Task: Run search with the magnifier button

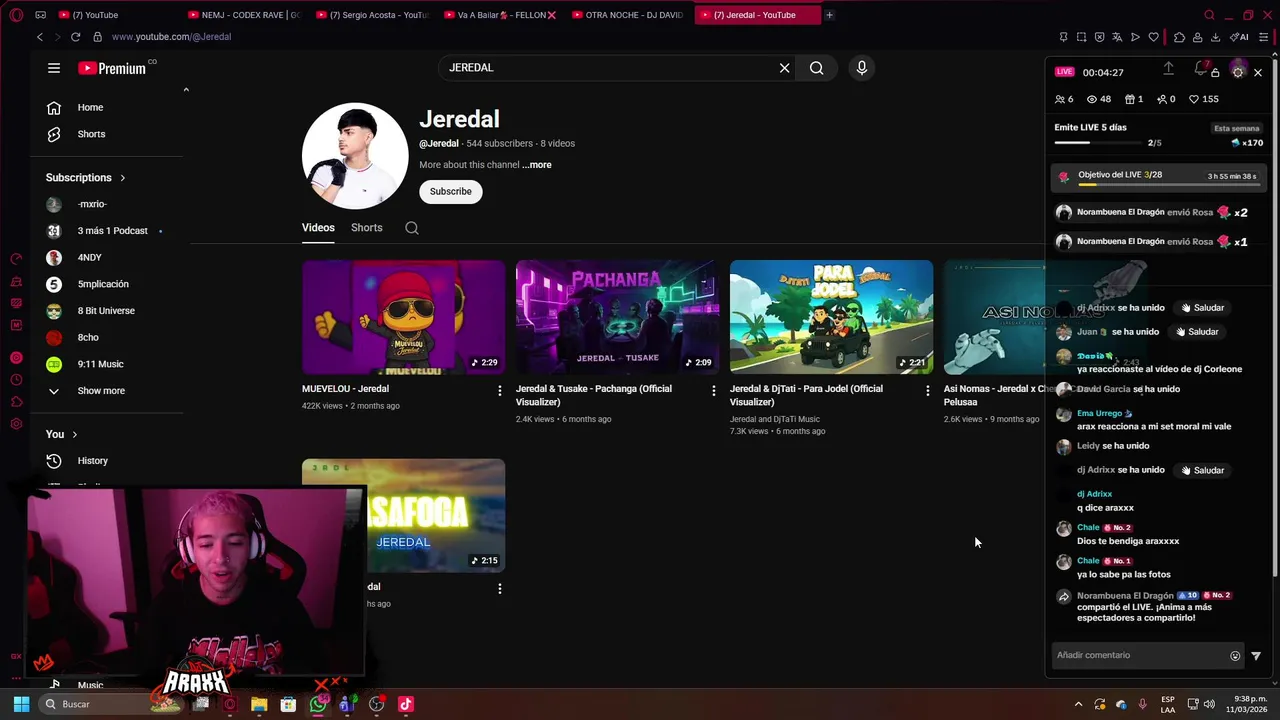Action: pyautogui.click(x=817, y=68)
